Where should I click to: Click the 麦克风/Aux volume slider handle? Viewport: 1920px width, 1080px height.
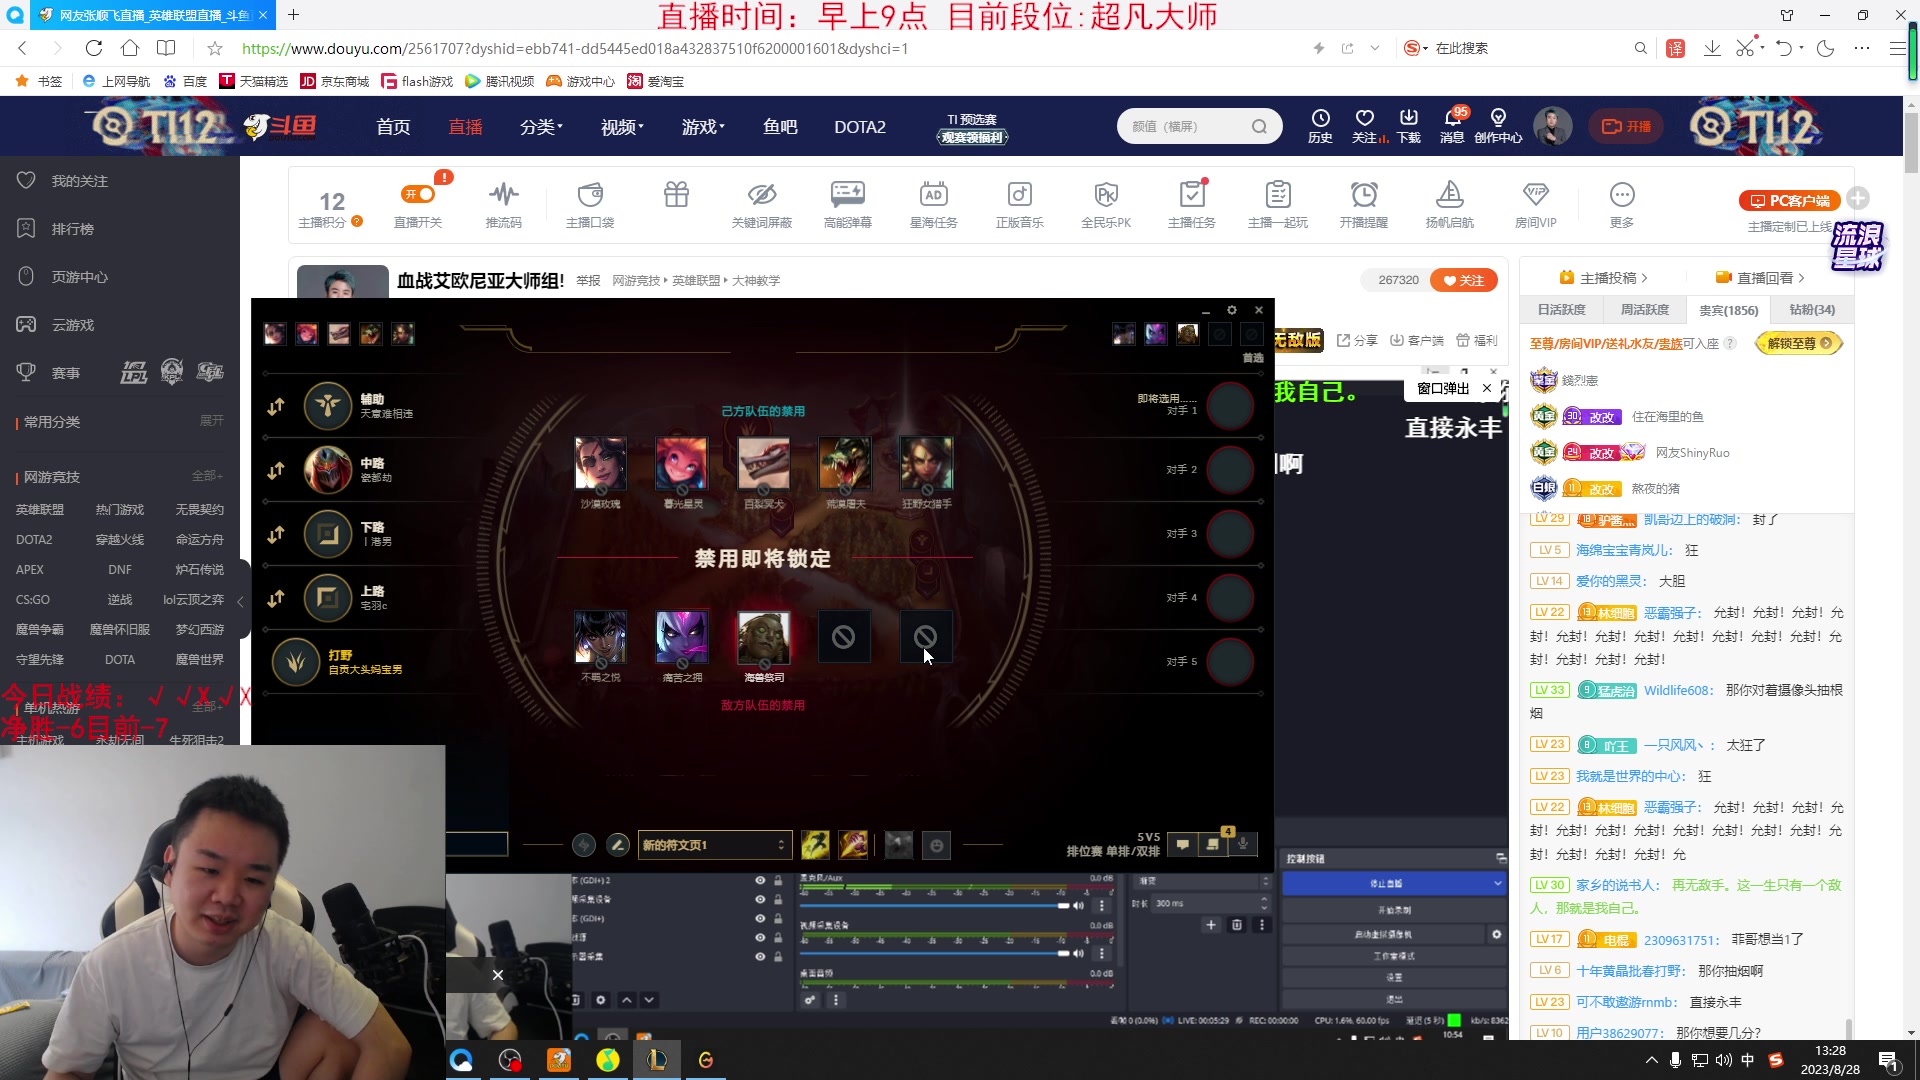(x=1064, y=906)
